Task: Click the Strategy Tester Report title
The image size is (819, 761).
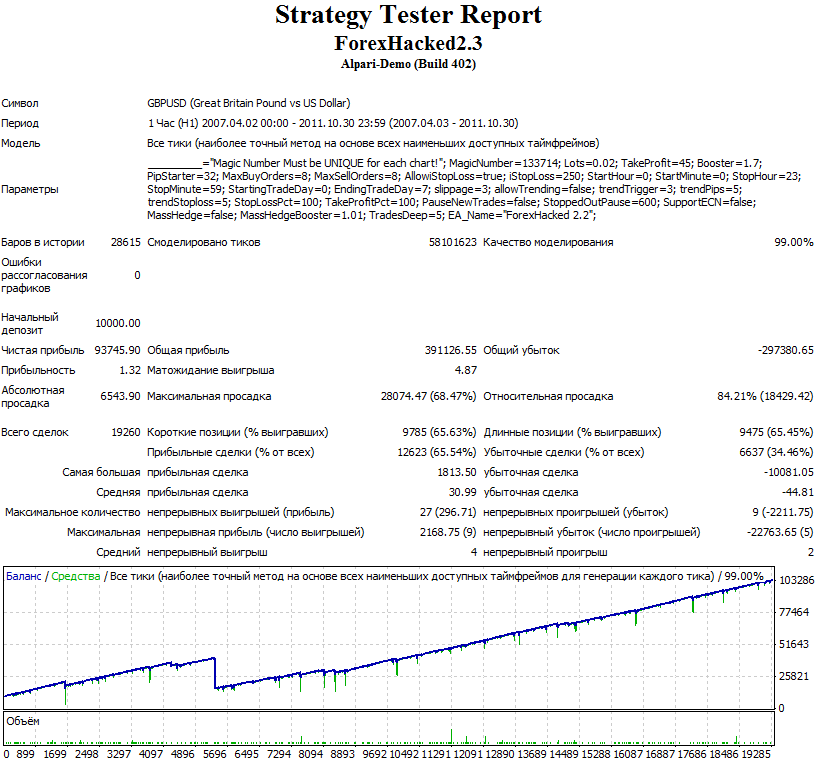Action: click(408, 16)
